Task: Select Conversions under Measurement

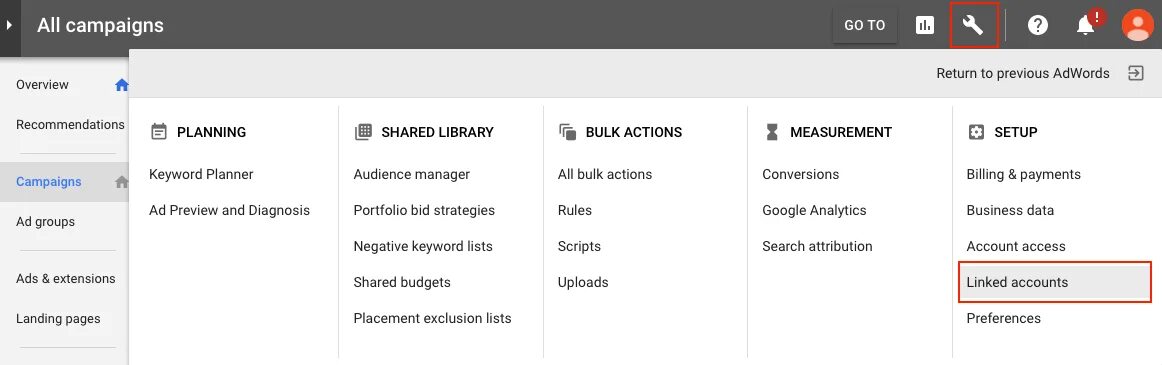Action: pyautogui.click(x=800, y=174)
